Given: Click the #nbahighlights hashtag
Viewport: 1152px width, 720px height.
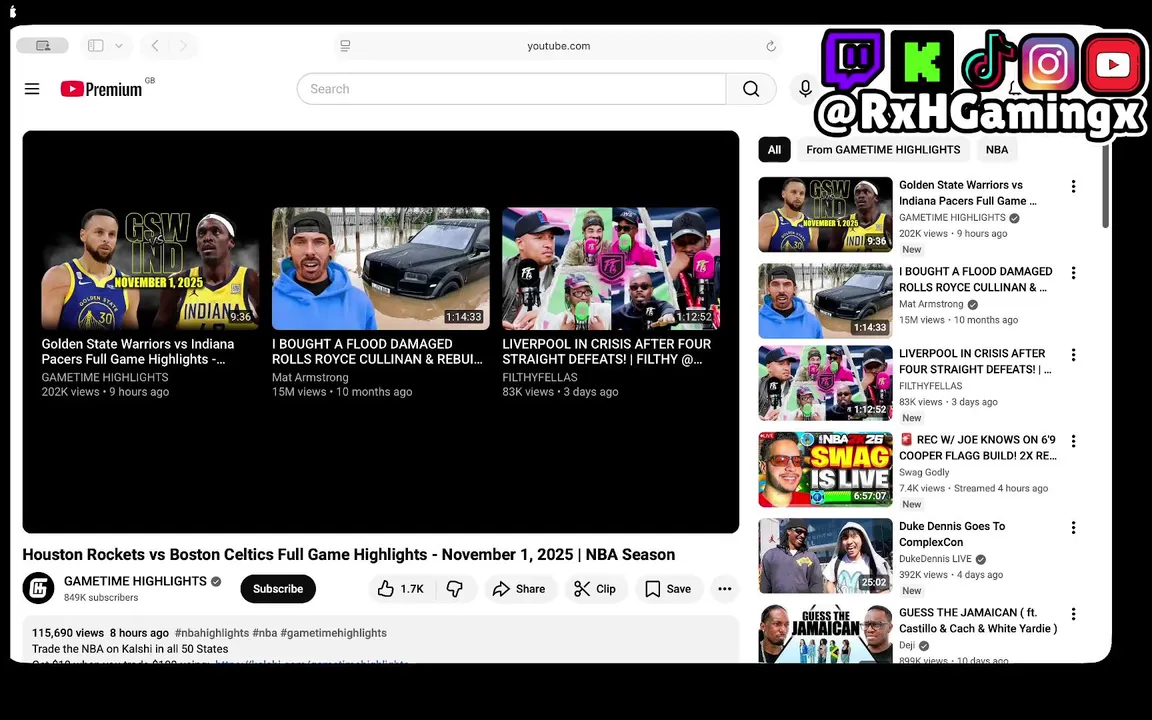Looking at the screenshot, I should [212, 633].
